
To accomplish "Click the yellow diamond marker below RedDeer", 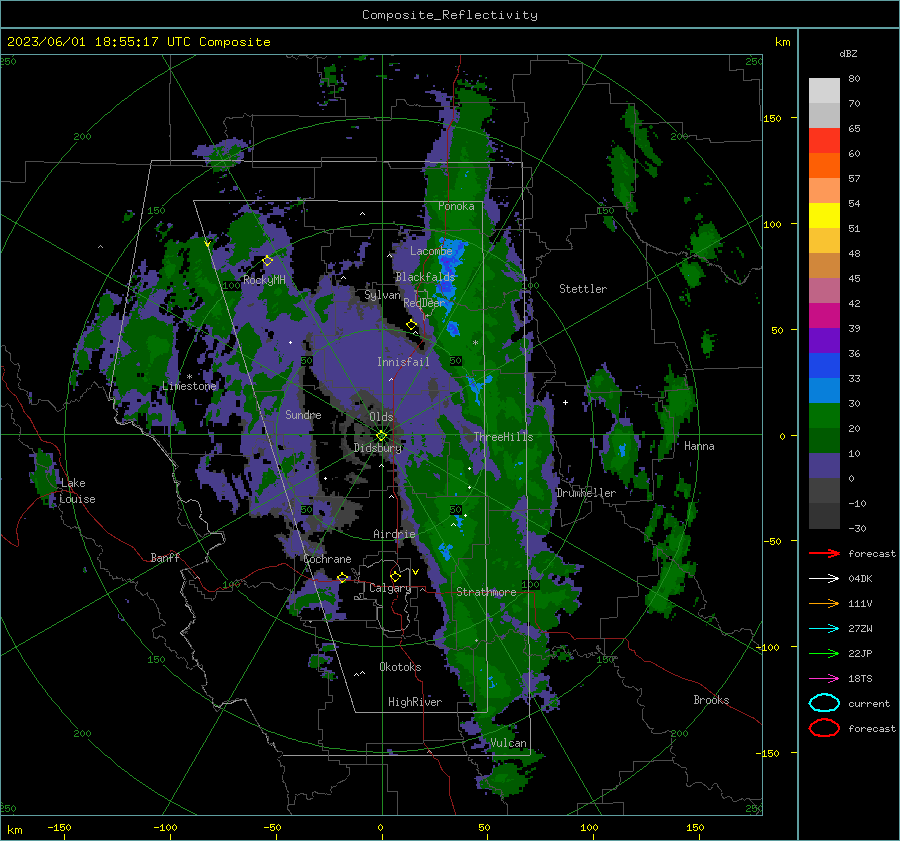I will (x=411, y=325).
